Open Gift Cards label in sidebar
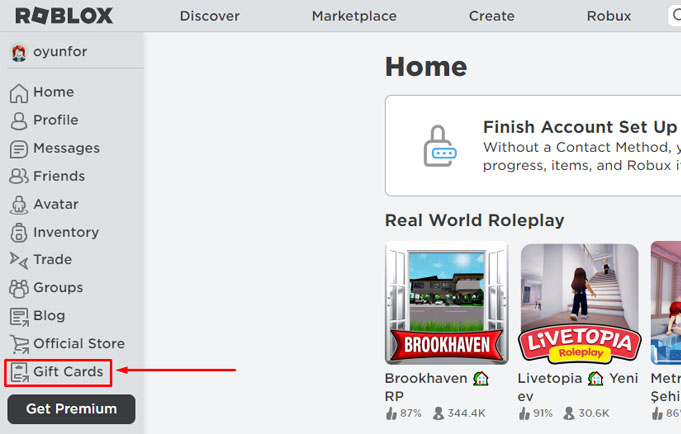The height and width of the screenshot is (434, 681). tap(68, 372)
